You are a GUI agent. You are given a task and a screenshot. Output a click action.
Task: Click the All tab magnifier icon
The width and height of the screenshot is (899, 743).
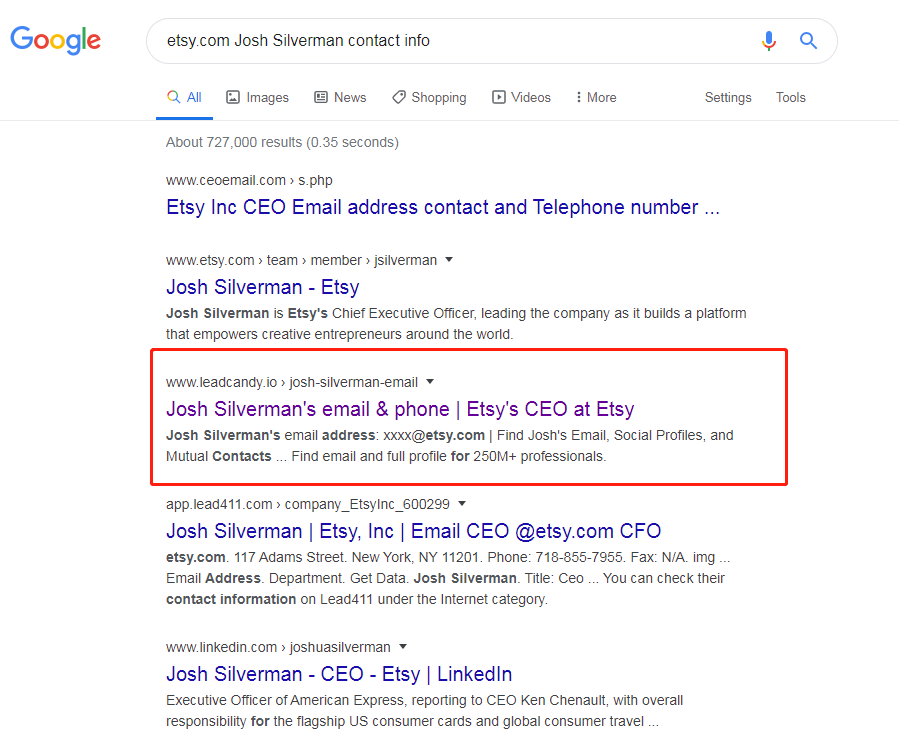tap(173, 97)
